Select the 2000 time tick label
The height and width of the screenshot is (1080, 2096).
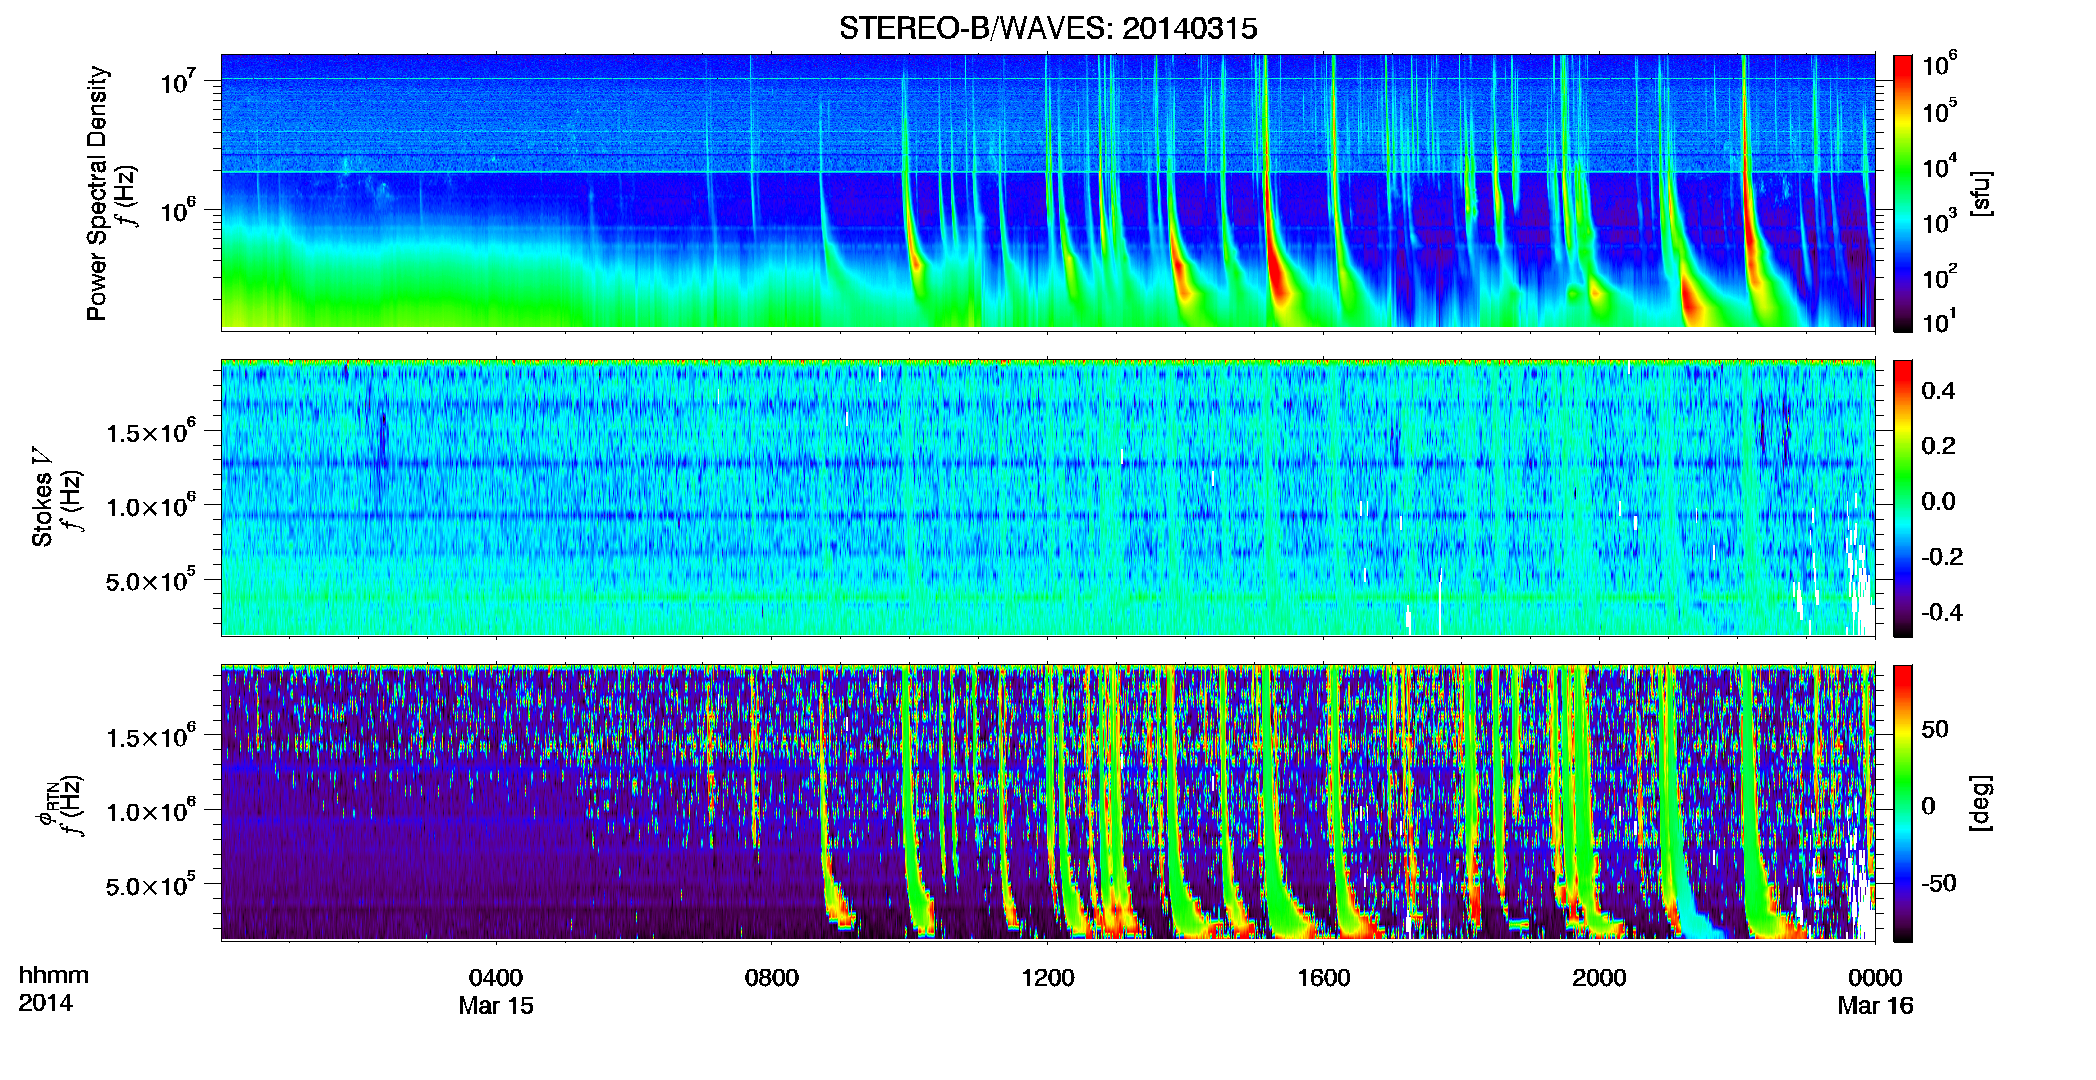tap(1599, 978)
